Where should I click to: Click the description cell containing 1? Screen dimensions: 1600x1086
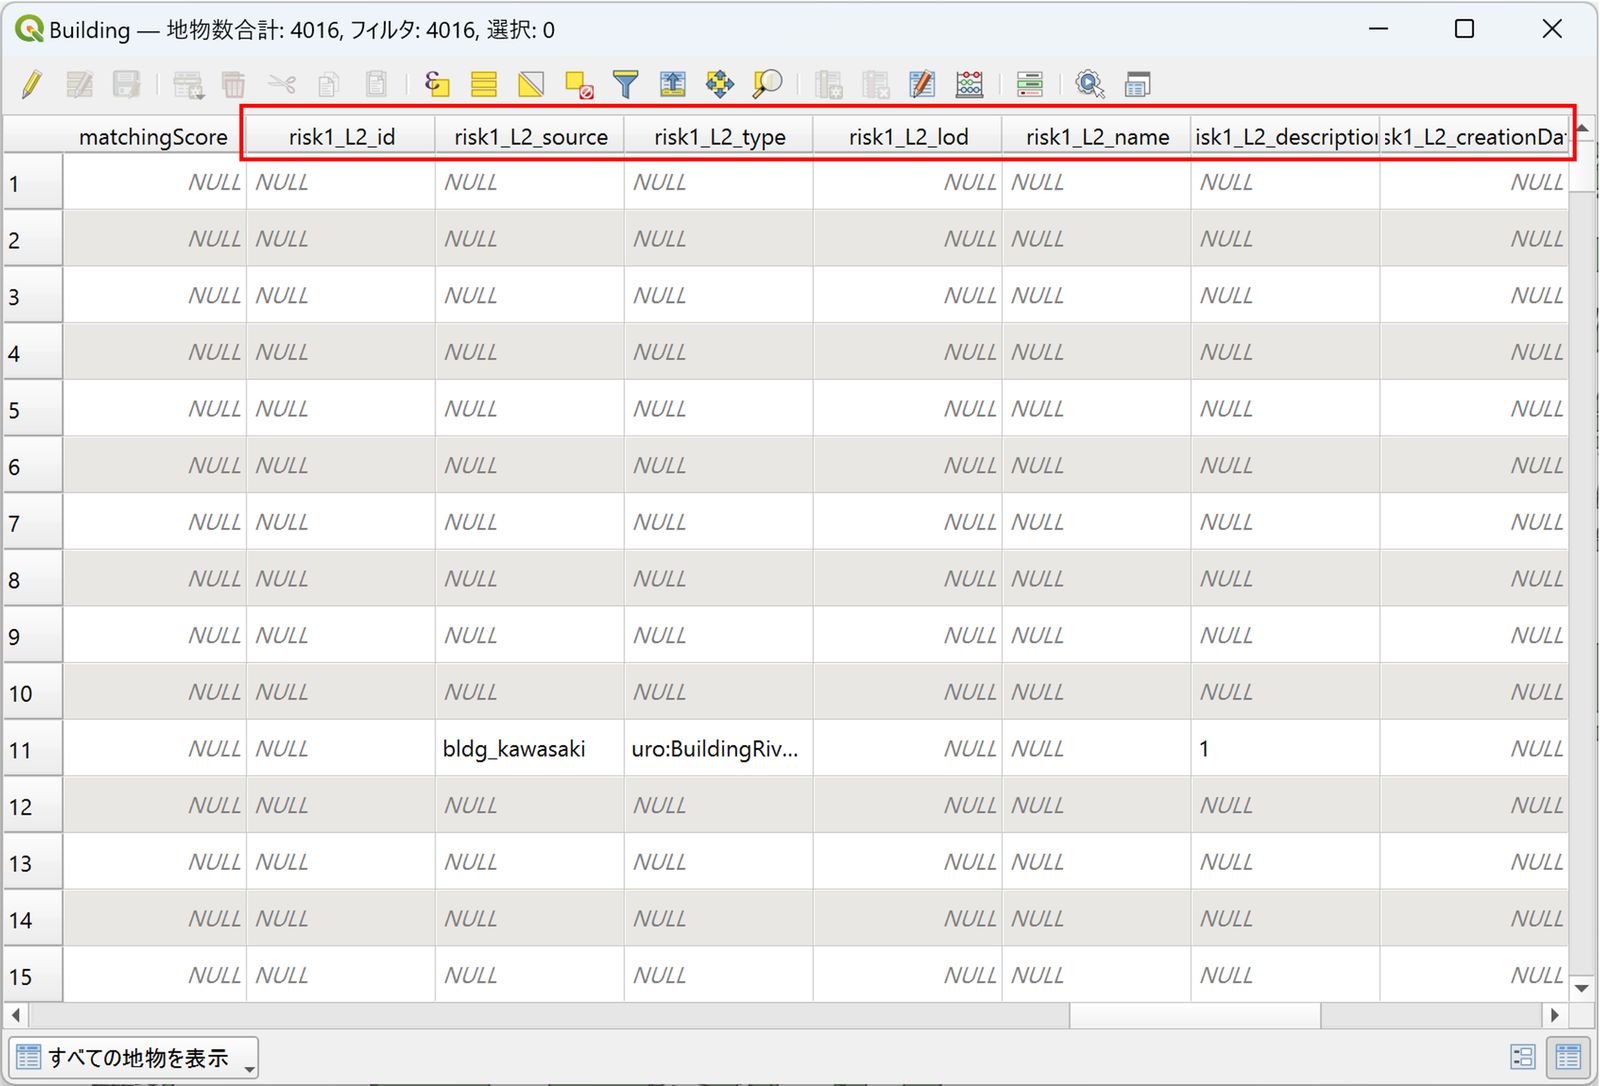tap(1286, 749)
